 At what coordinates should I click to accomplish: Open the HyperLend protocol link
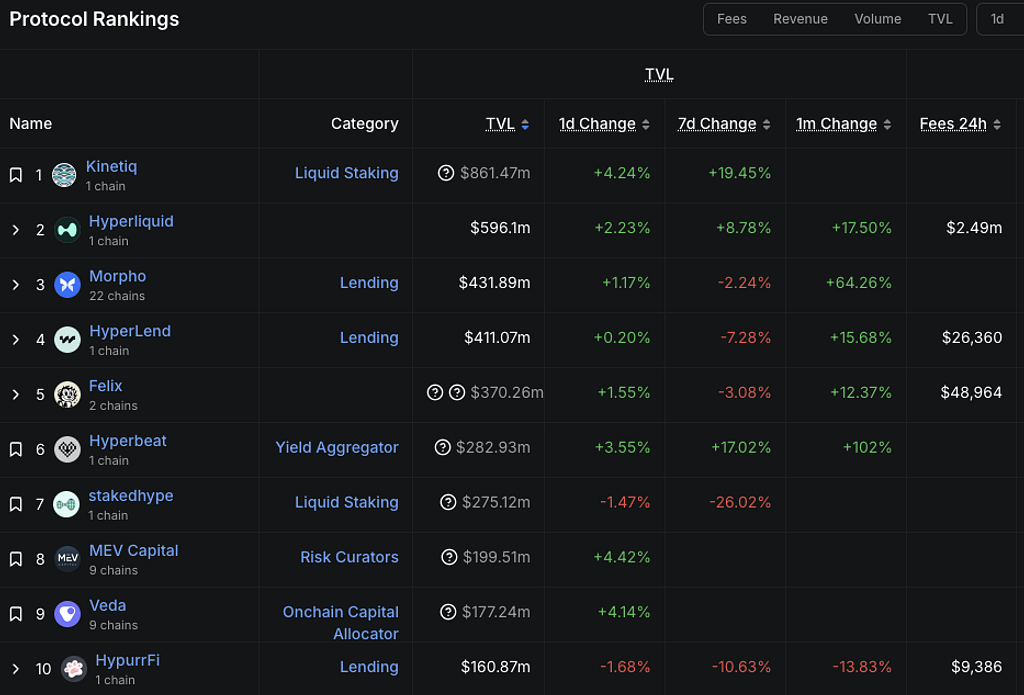[129, 331]
